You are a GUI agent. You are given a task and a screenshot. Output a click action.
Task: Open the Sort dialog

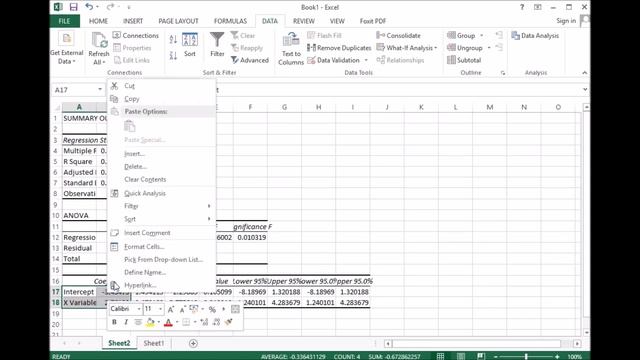tap(190, 45)
